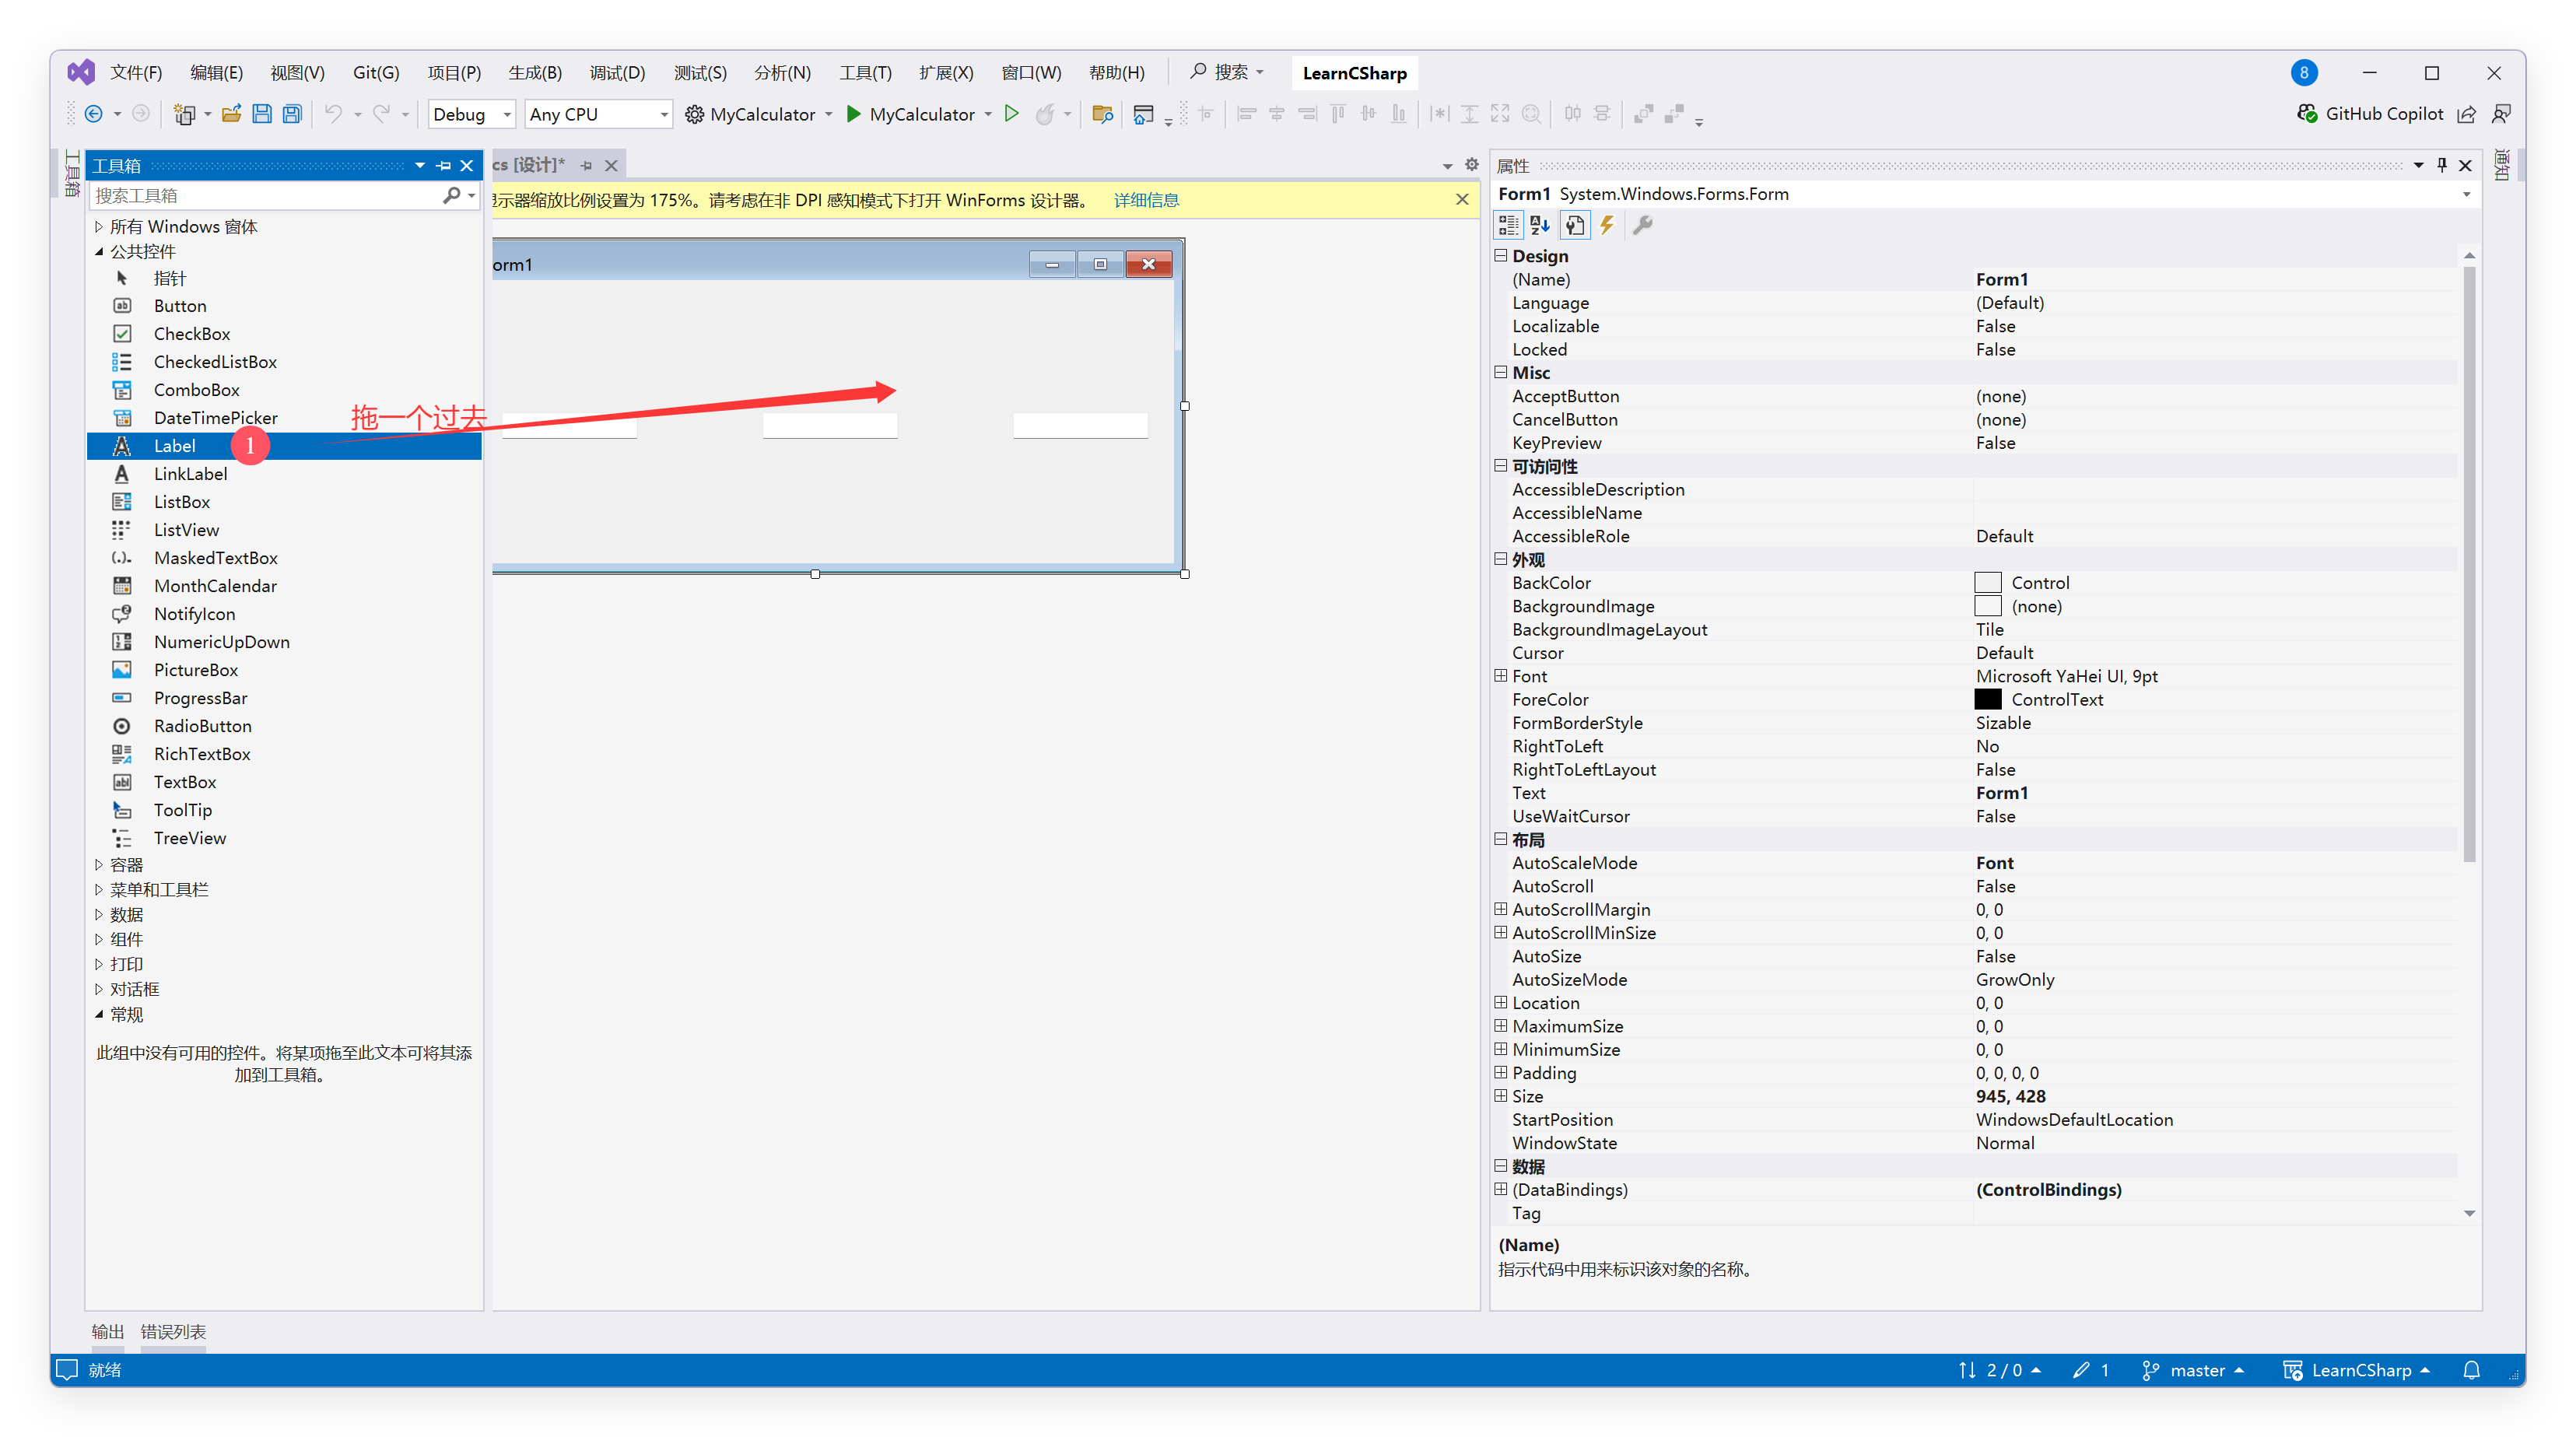Open the 视图(V) menu
The image size is (2576, 1437).
tap(297, 72)
